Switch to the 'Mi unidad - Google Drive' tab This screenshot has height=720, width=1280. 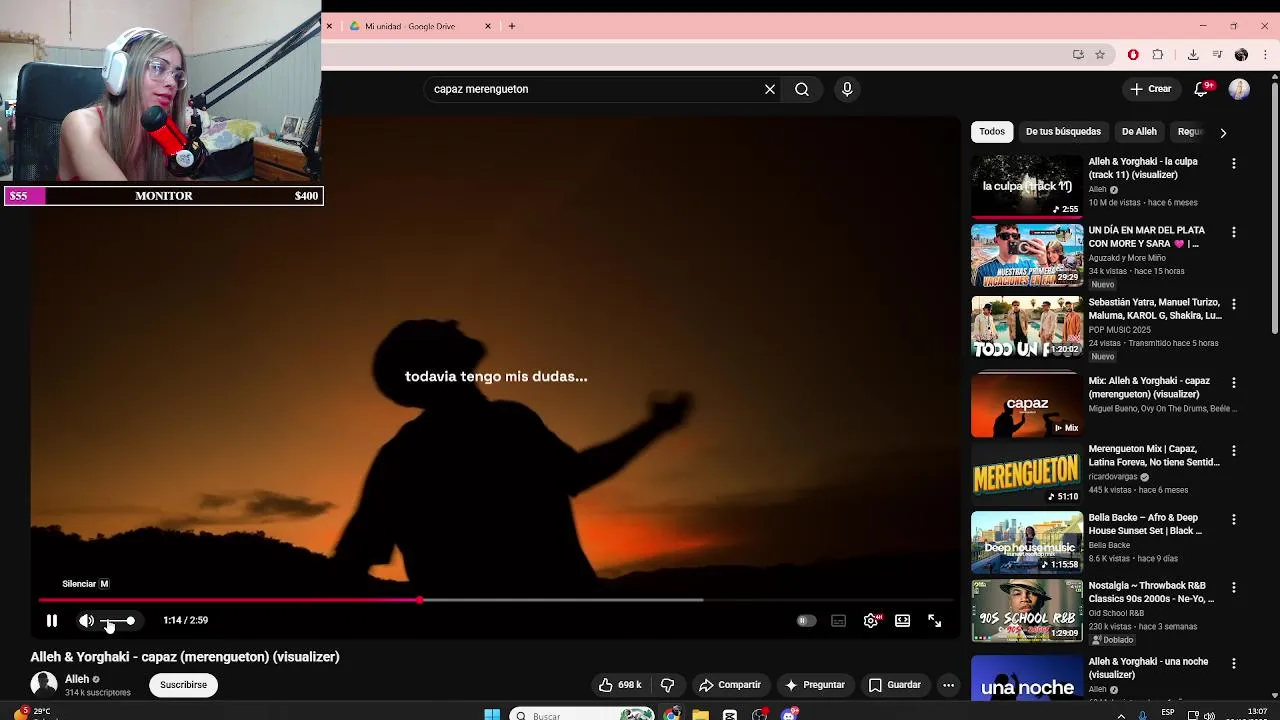(x=410, y=26)
